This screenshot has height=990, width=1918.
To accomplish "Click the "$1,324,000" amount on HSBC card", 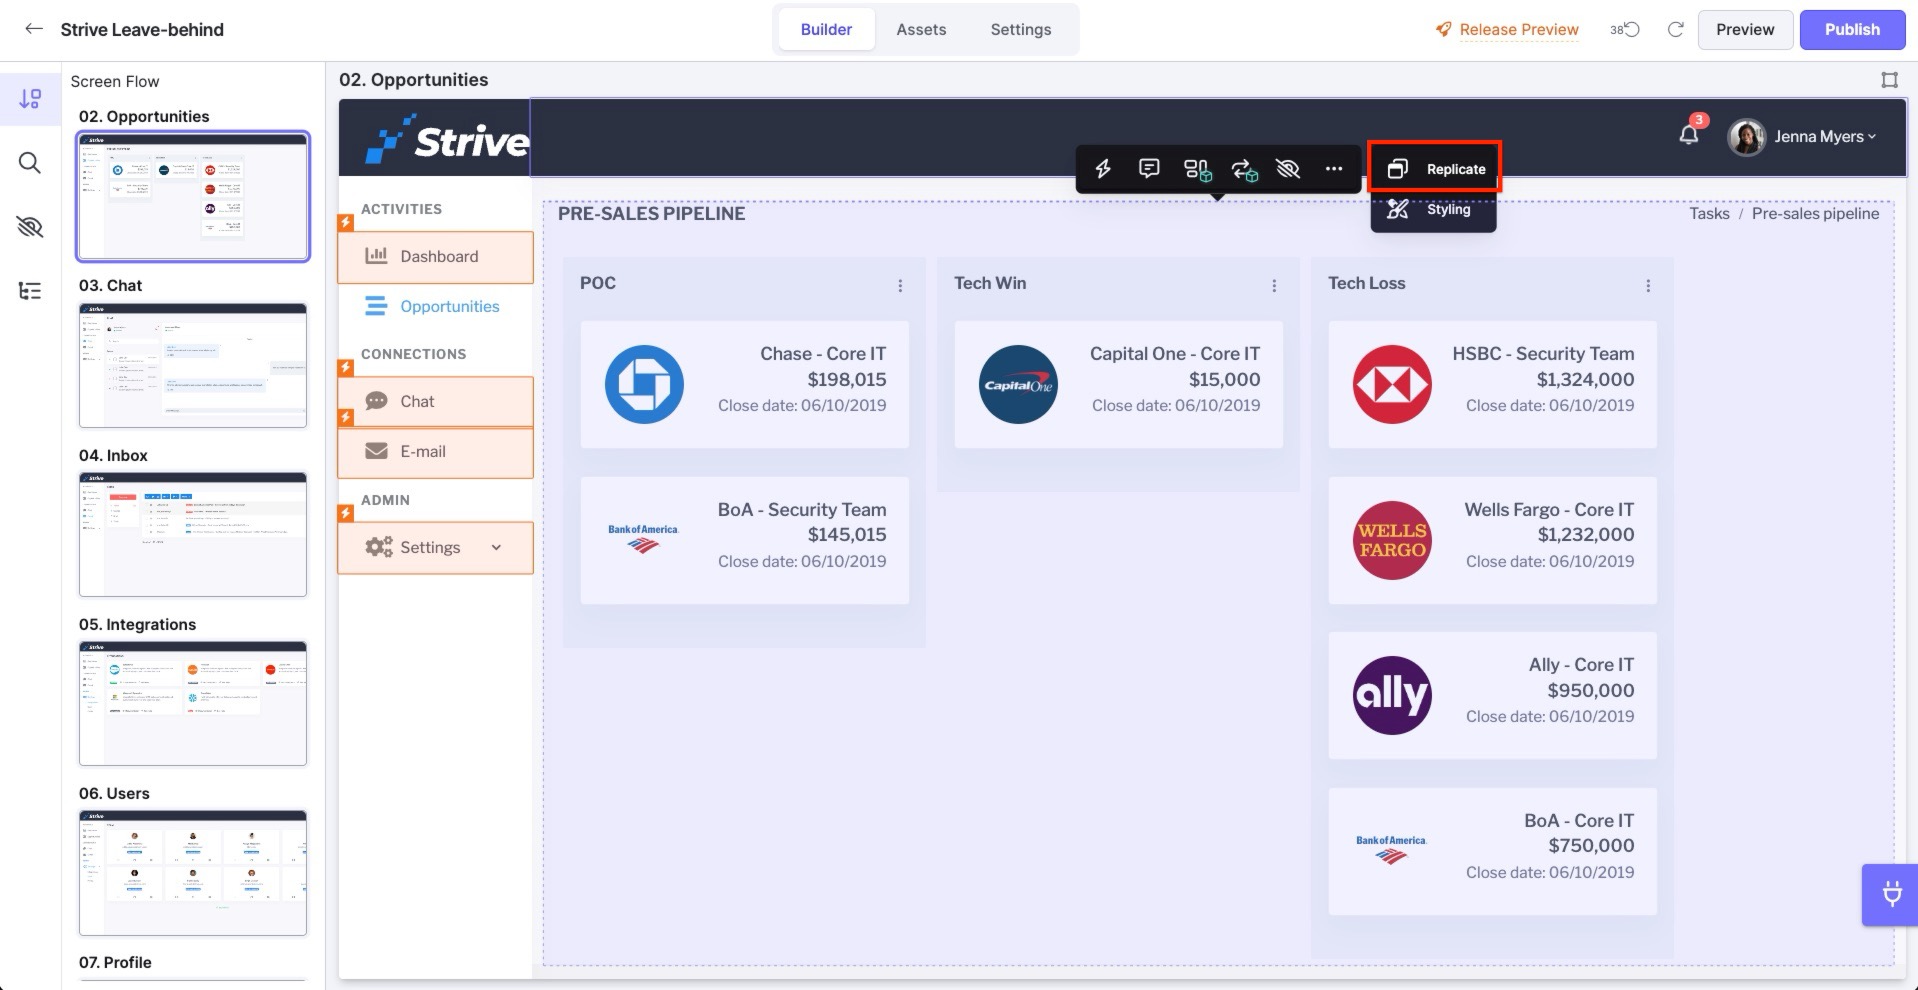I will click(x=1585, y=379).
